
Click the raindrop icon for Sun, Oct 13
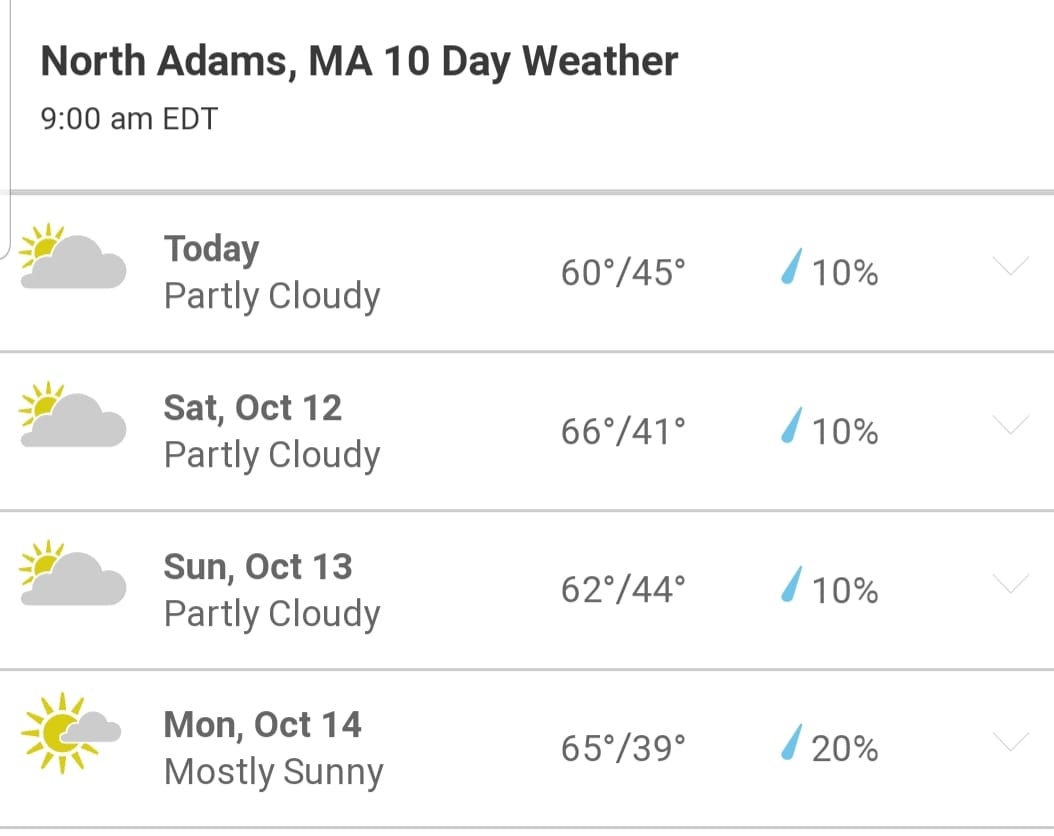point(792,584)
